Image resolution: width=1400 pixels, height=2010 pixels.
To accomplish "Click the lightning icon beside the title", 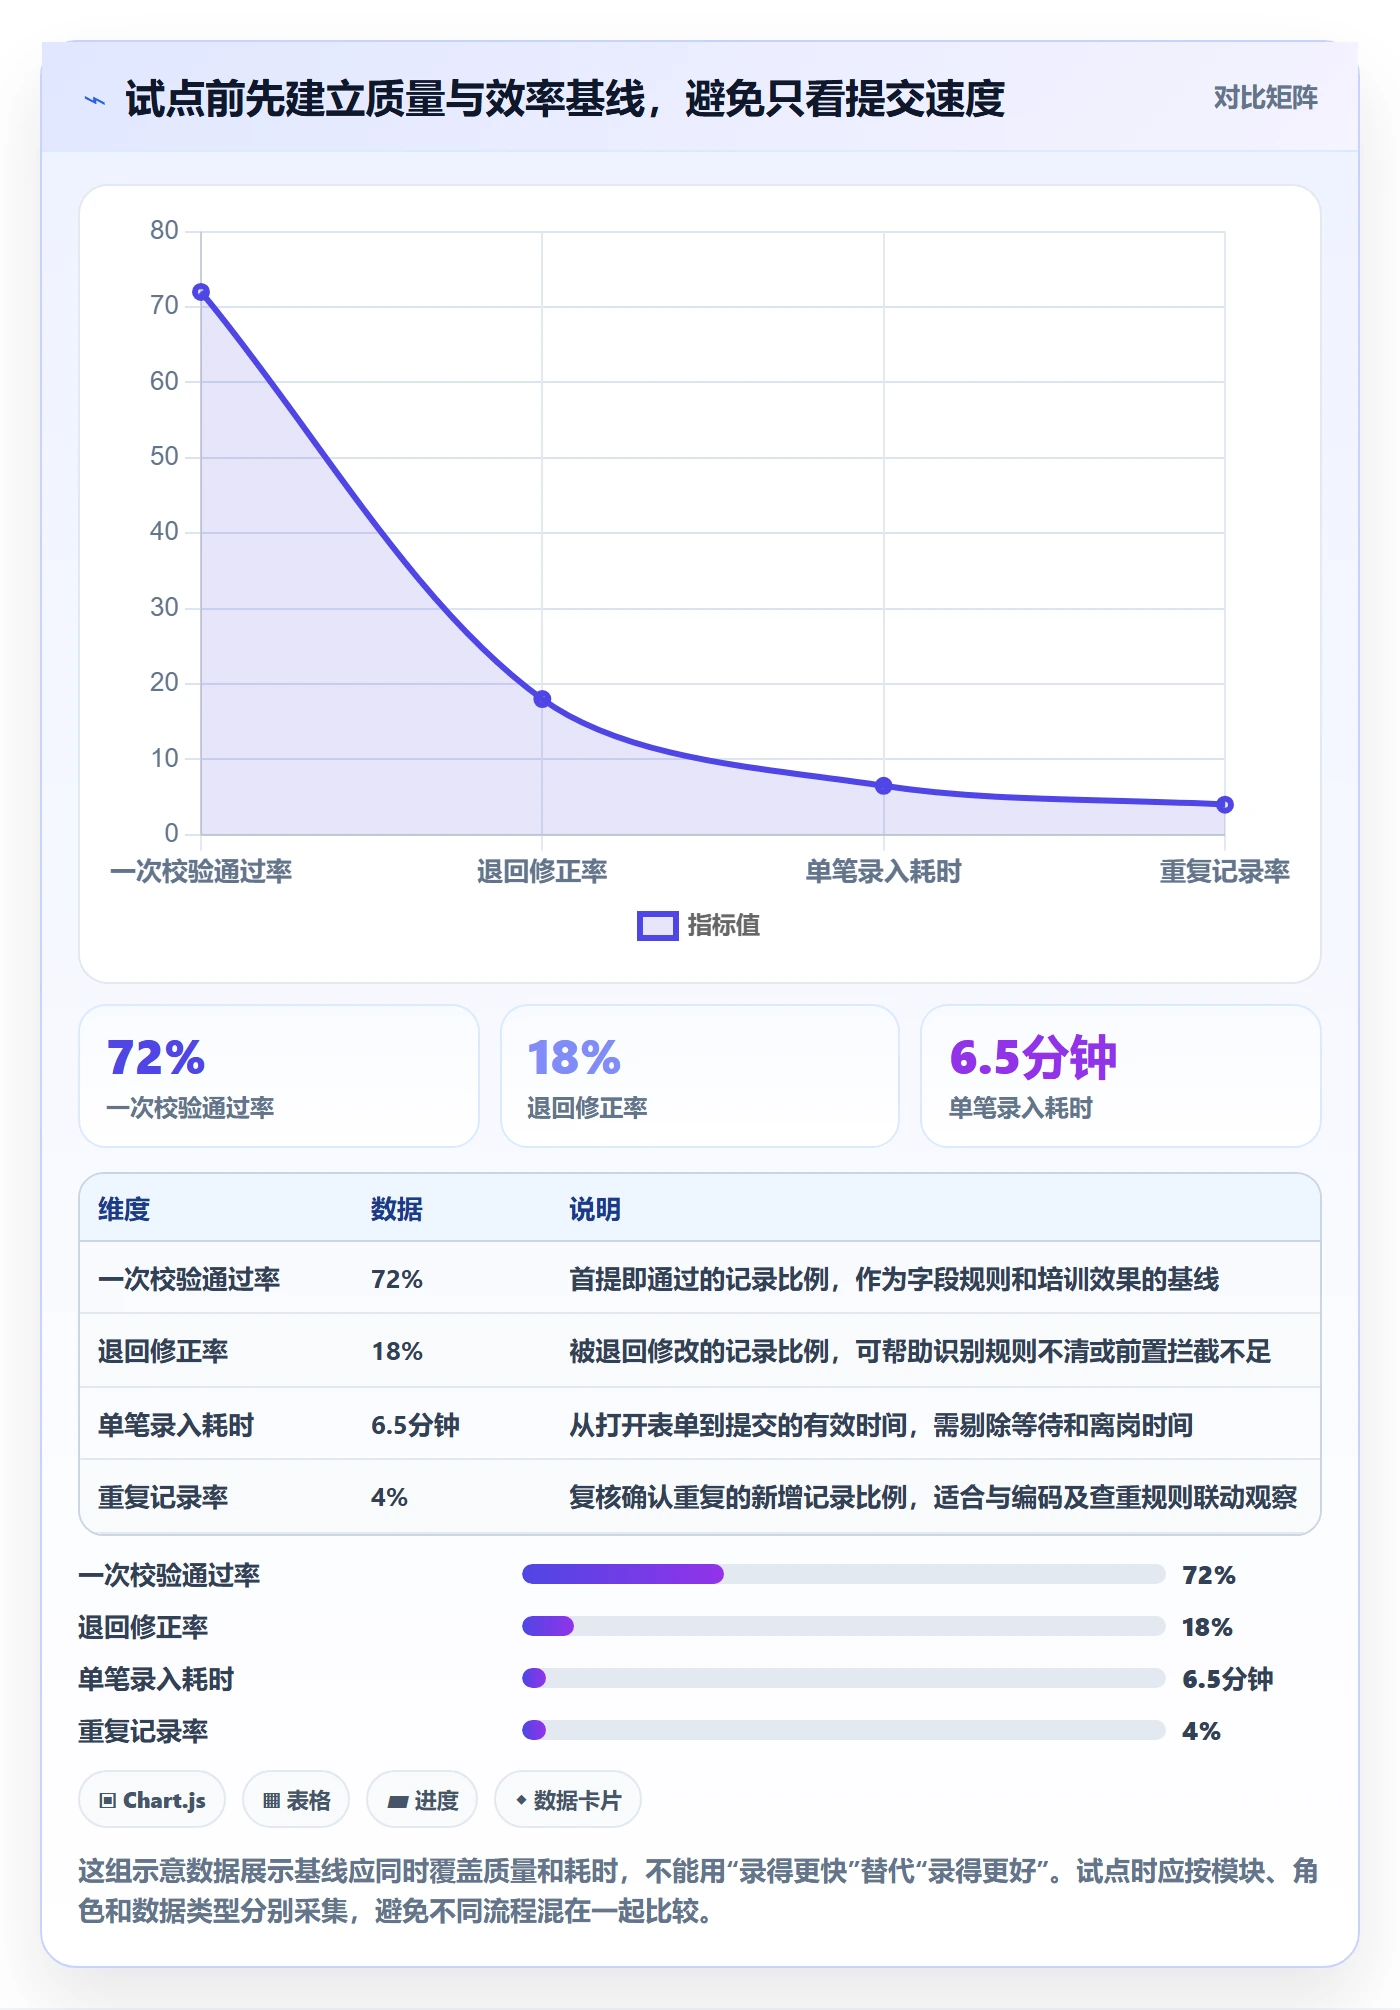I will tap(95, 100).
